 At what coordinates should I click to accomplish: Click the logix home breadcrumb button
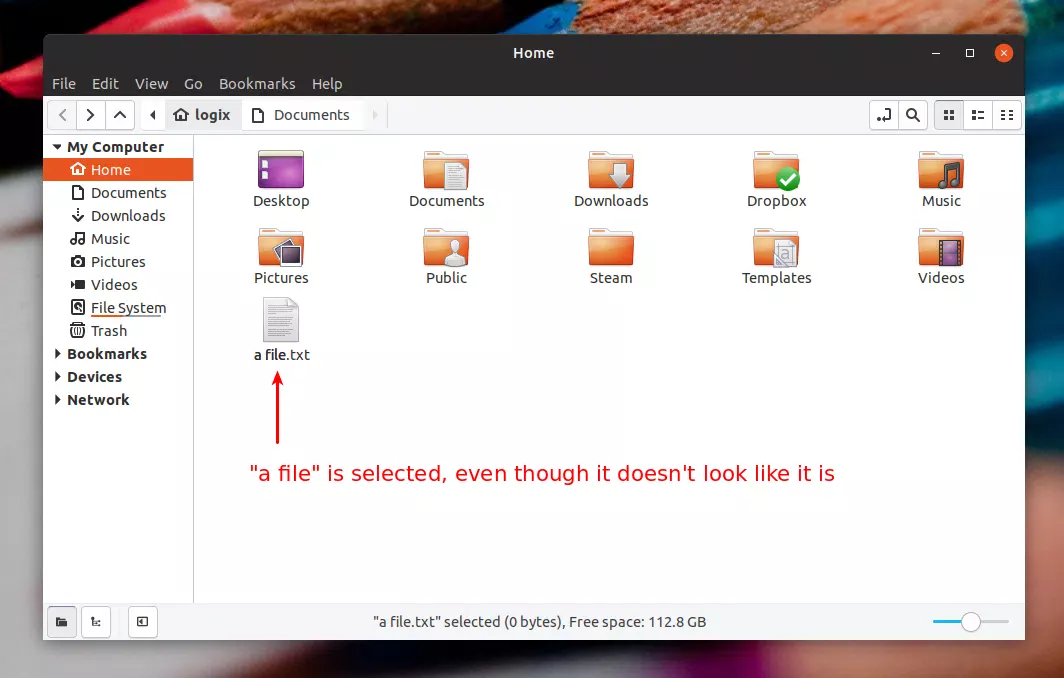point(203,114)
